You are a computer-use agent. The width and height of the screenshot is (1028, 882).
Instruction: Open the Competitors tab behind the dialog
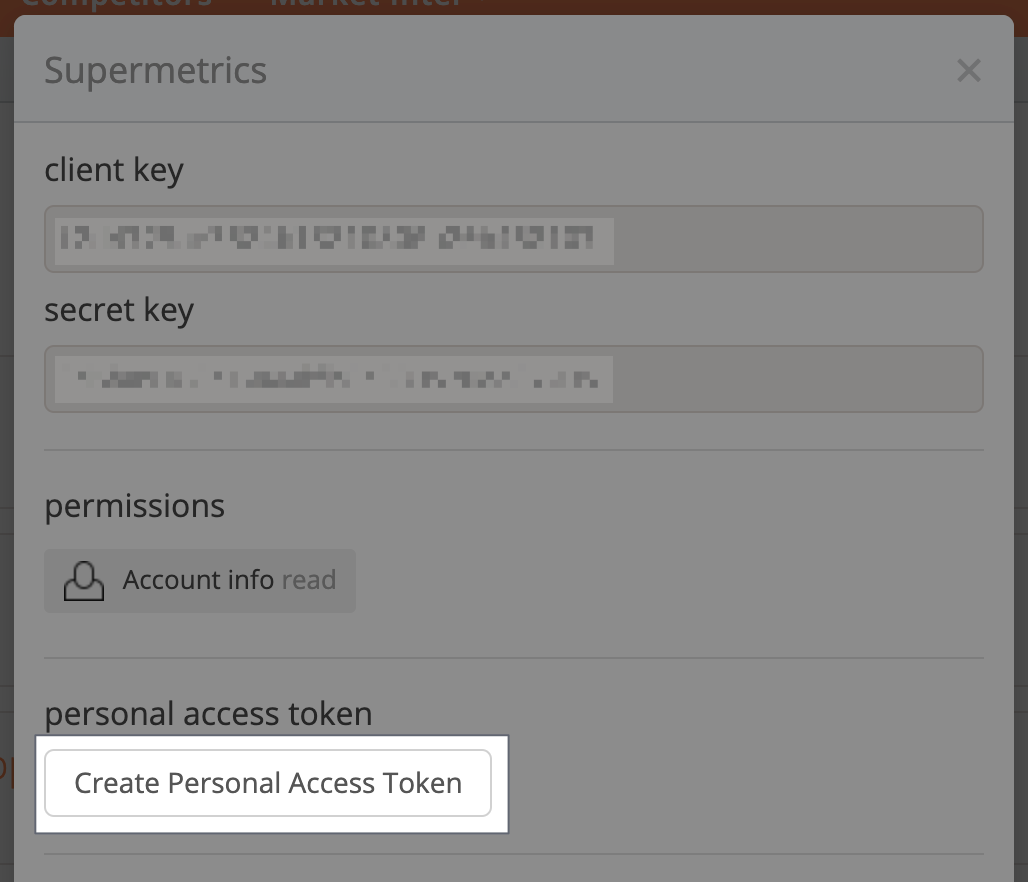point(117,4)
